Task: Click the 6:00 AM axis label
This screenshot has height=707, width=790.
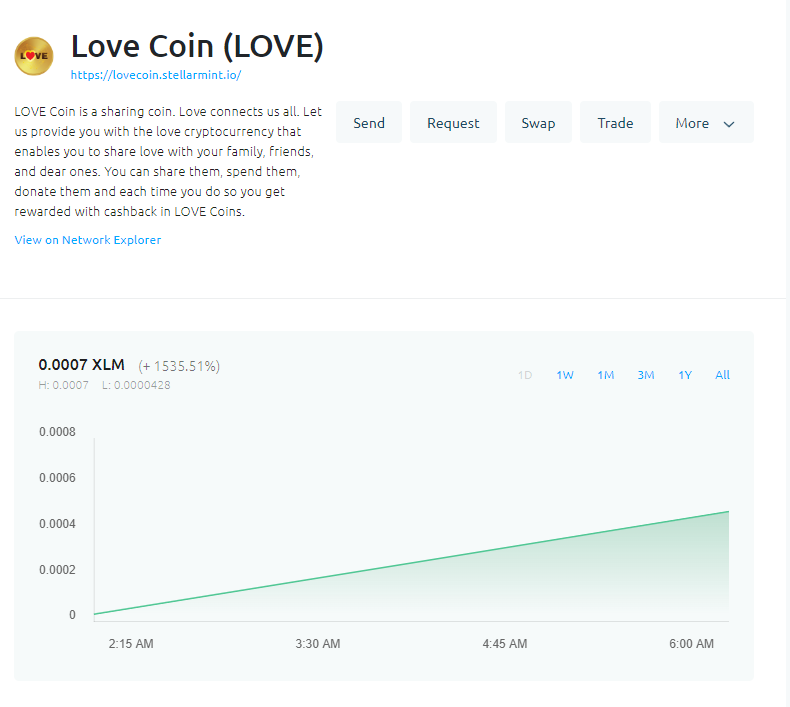Action: [x=691, y=644]
